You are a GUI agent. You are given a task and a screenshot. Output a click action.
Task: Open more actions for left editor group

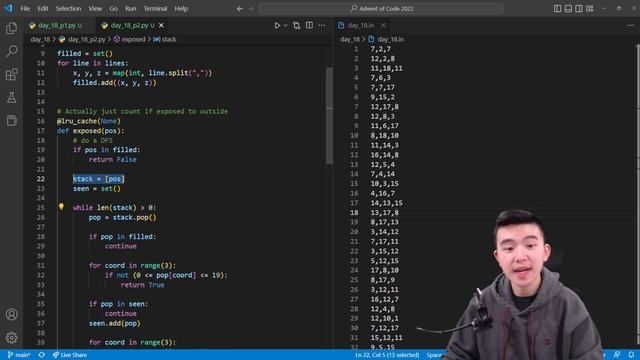[322, 25]
